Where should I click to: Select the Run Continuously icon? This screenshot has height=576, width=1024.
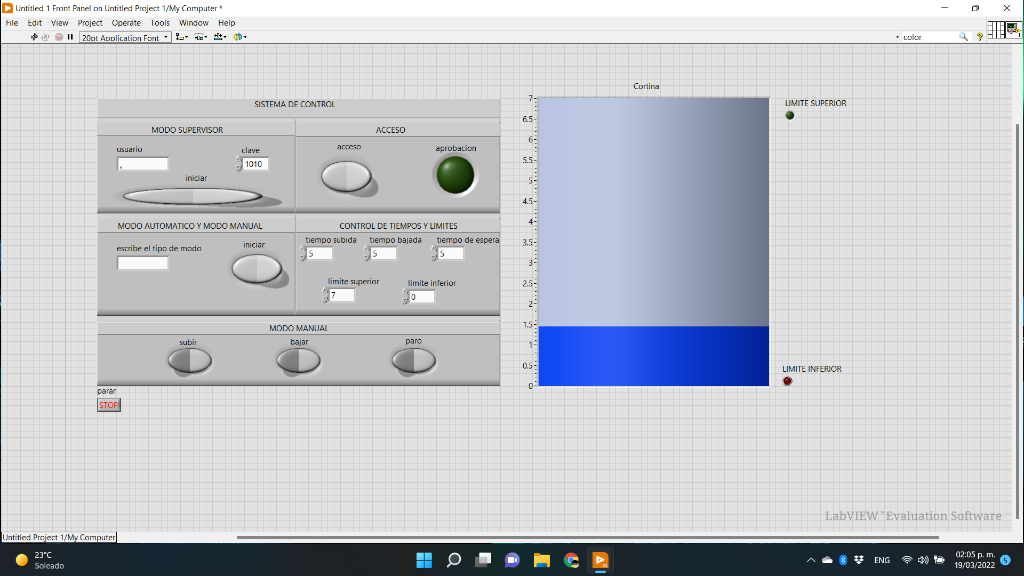[x=45, y=37]
